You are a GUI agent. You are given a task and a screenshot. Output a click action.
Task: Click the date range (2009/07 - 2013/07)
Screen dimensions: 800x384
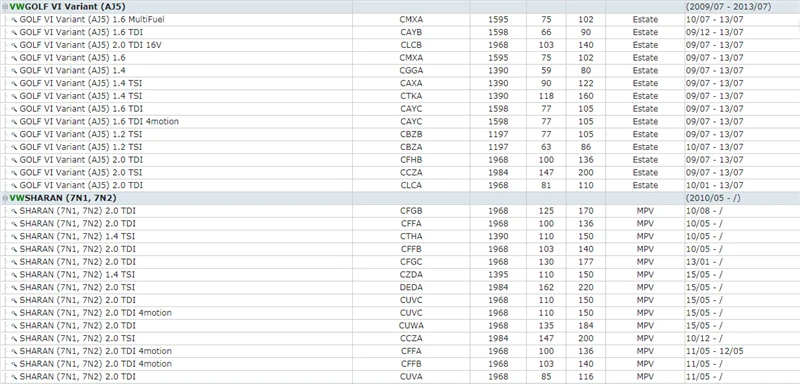[729, 7]
